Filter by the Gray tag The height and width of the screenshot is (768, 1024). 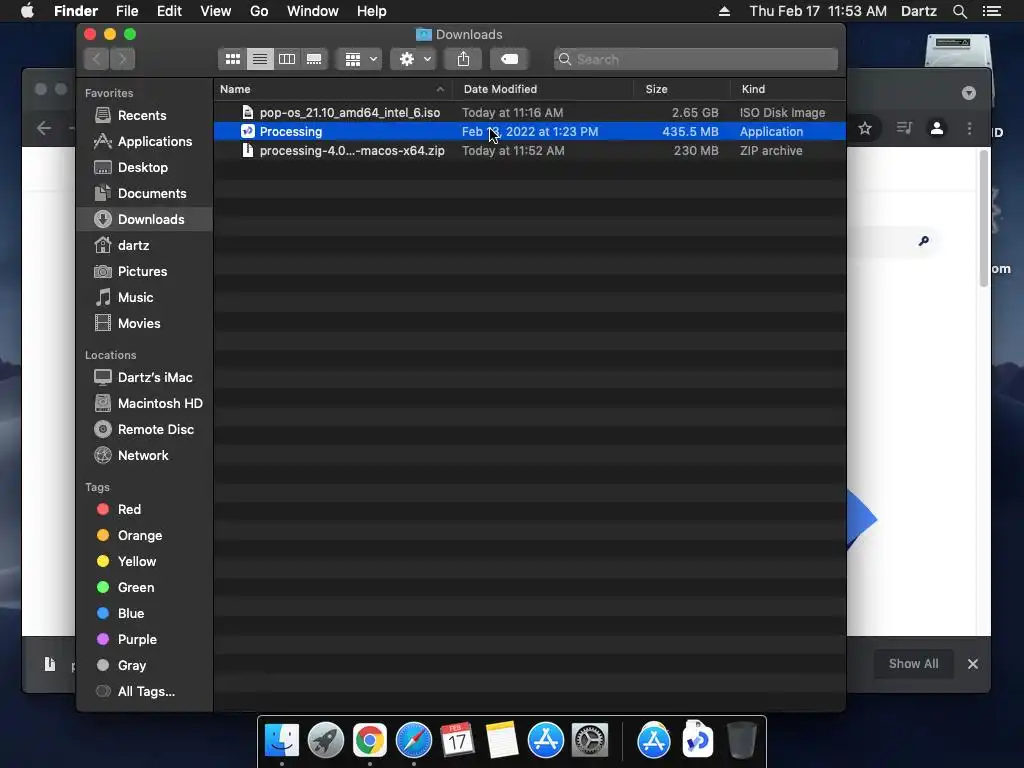tap(144, 665)
